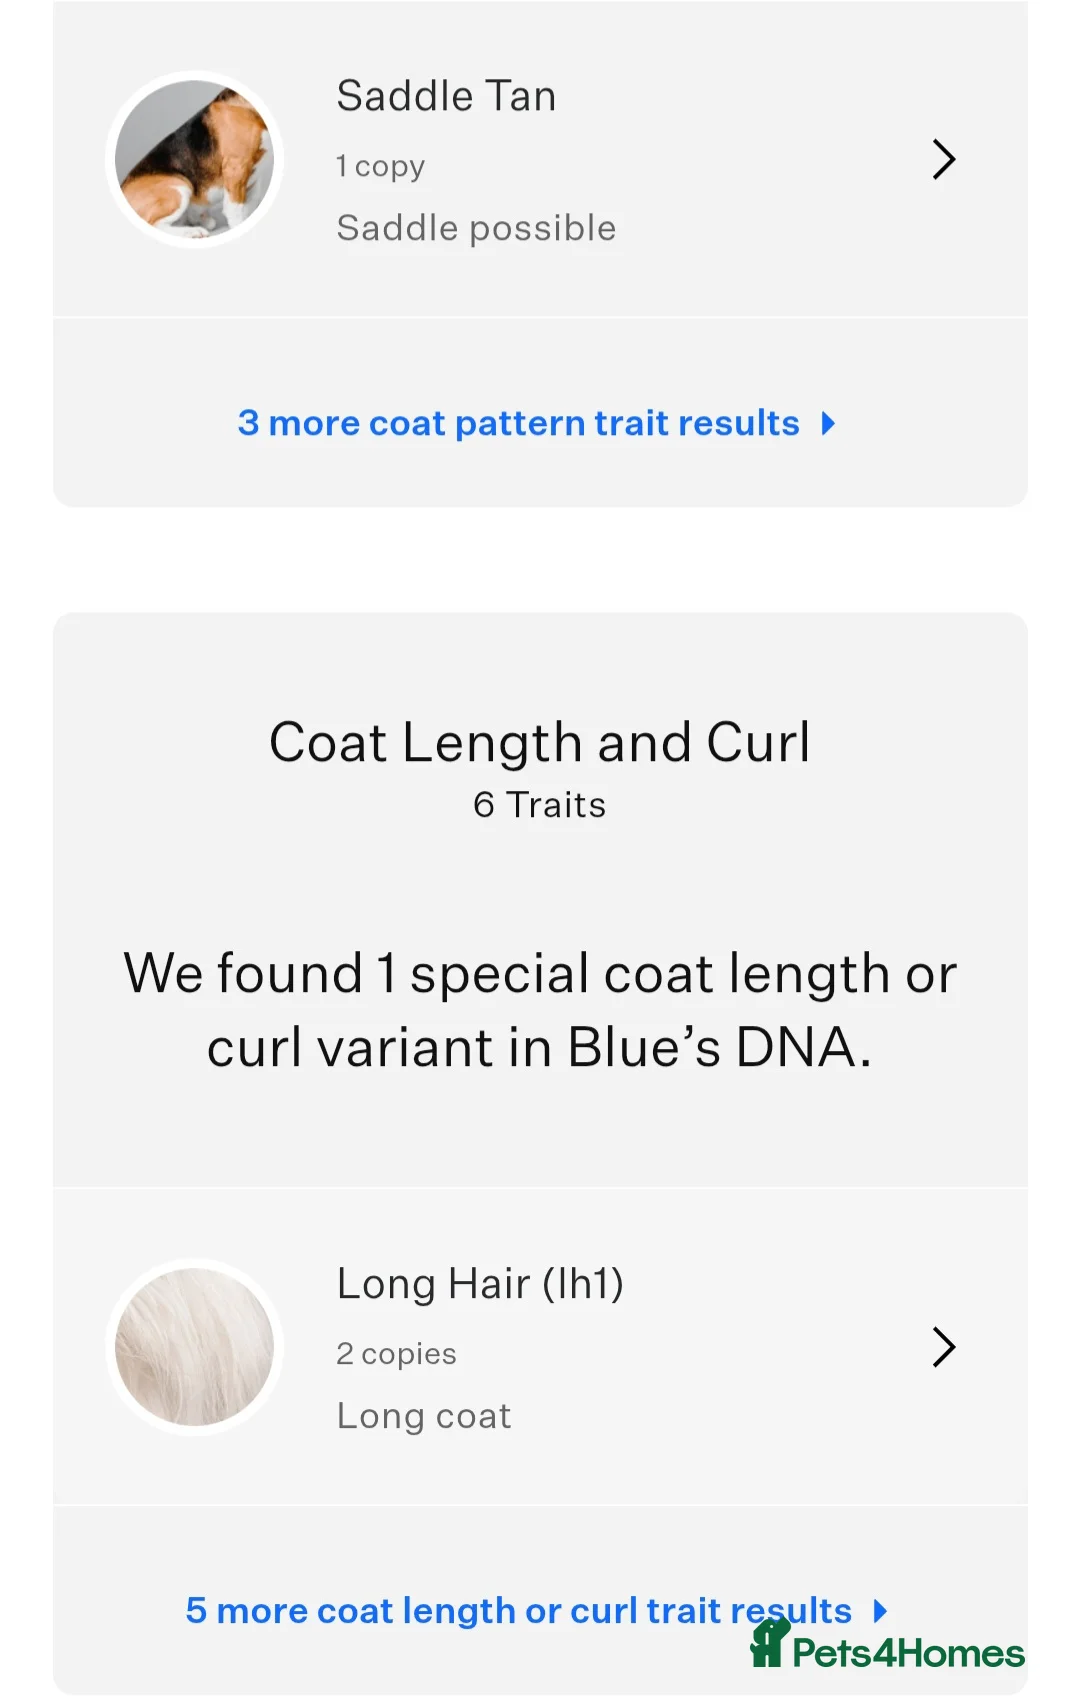
Task: Tap the 'We found 1 special coat' line
Action: click(x=539, y=973)
